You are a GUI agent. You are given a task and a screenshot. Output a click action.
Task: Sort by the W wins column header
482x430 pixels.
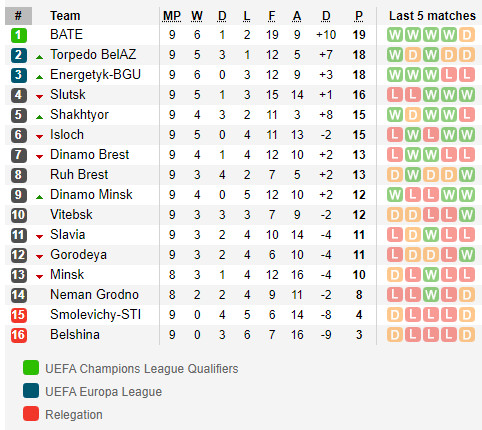point(197,16)
